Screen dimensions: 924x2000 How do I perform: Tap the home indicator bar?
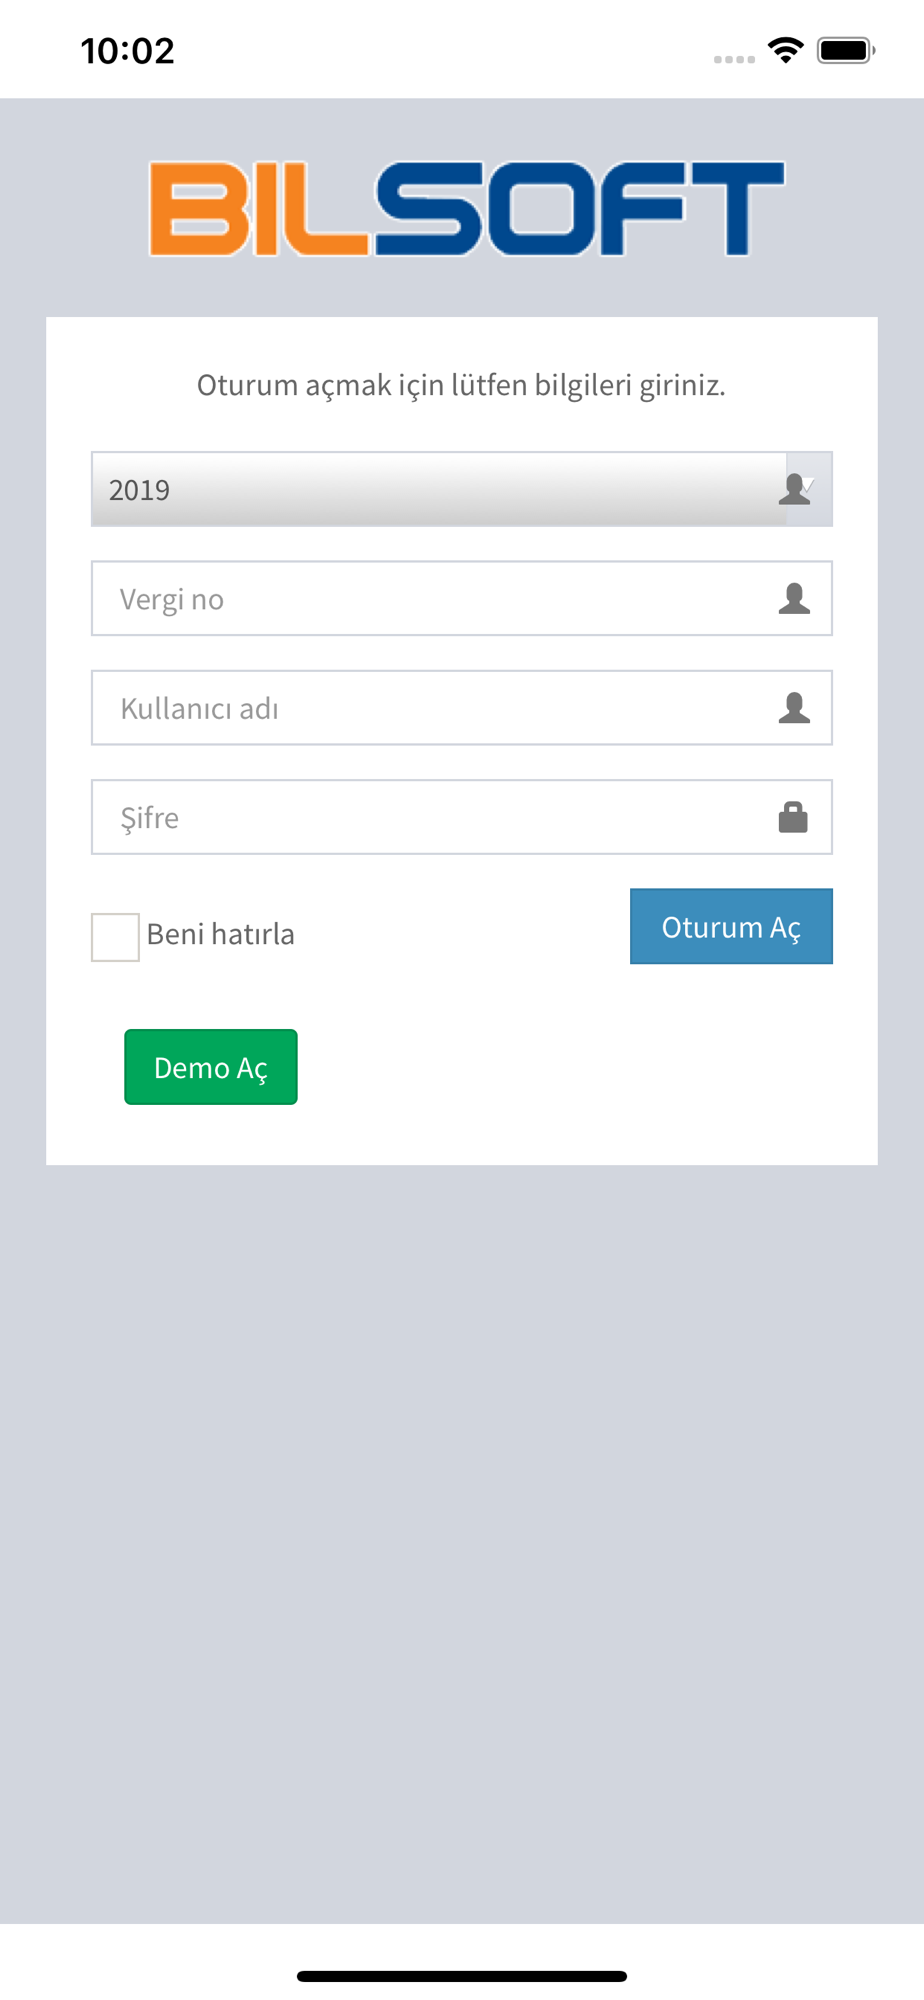tap(462, 1976)
